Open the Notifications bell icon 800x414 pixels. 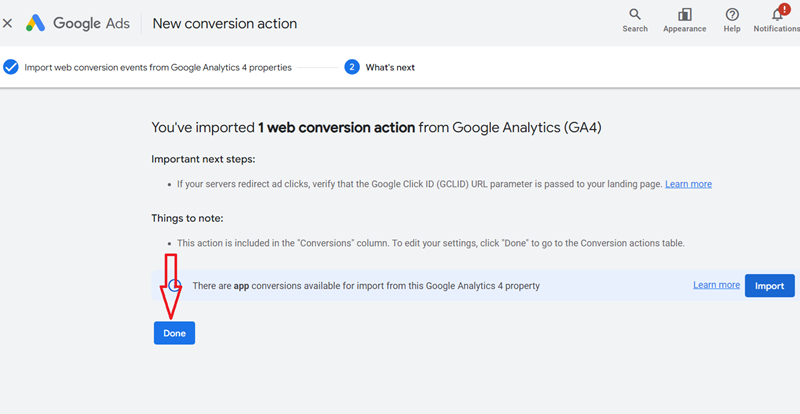pos(777,15)
